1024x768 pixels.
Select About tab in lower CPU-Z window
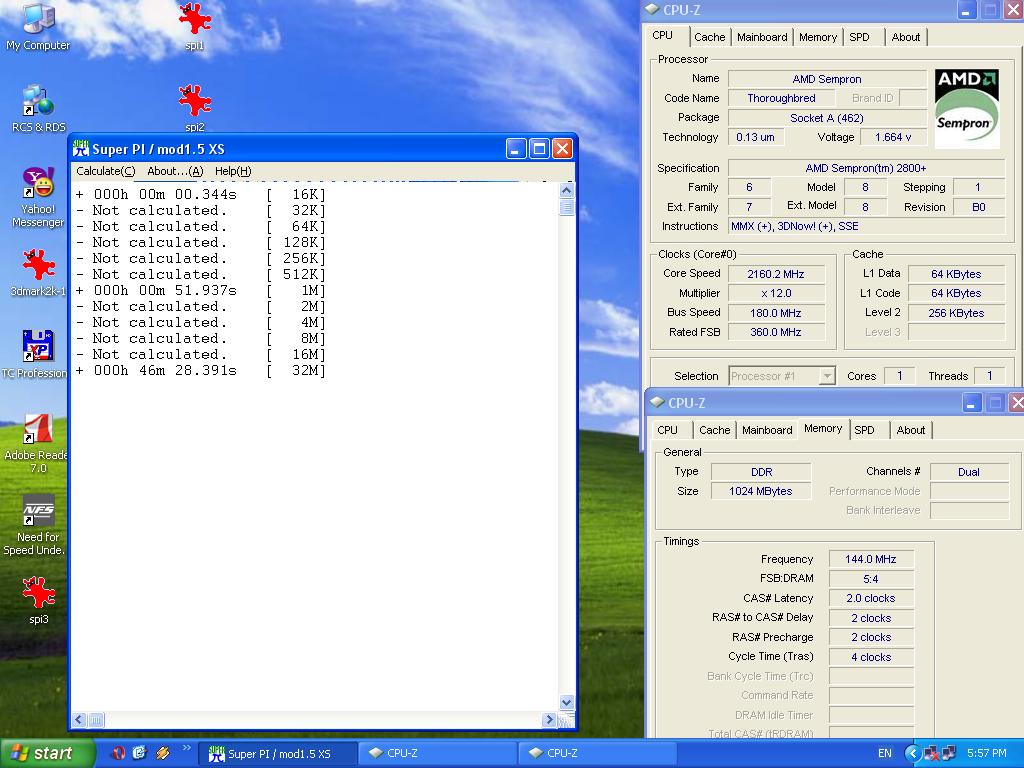tap(911, 430)
